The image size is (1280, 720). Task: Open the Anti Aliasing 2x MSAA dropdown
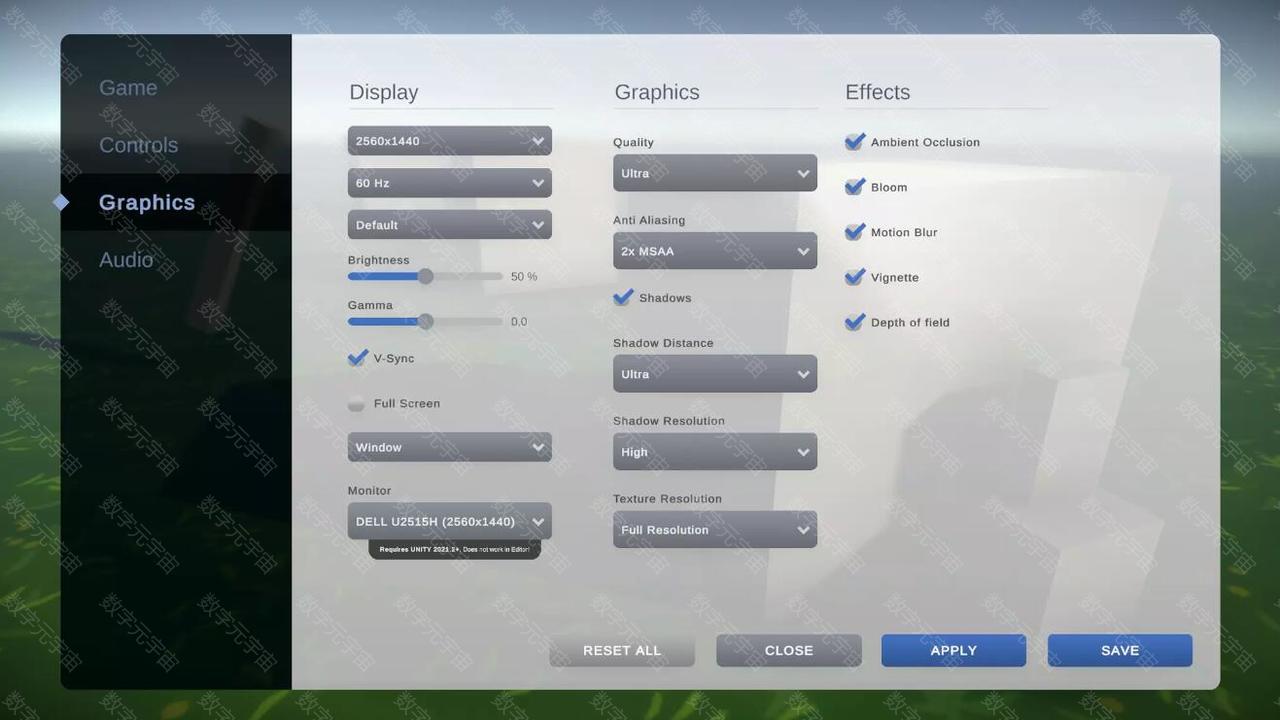[715, 251]
